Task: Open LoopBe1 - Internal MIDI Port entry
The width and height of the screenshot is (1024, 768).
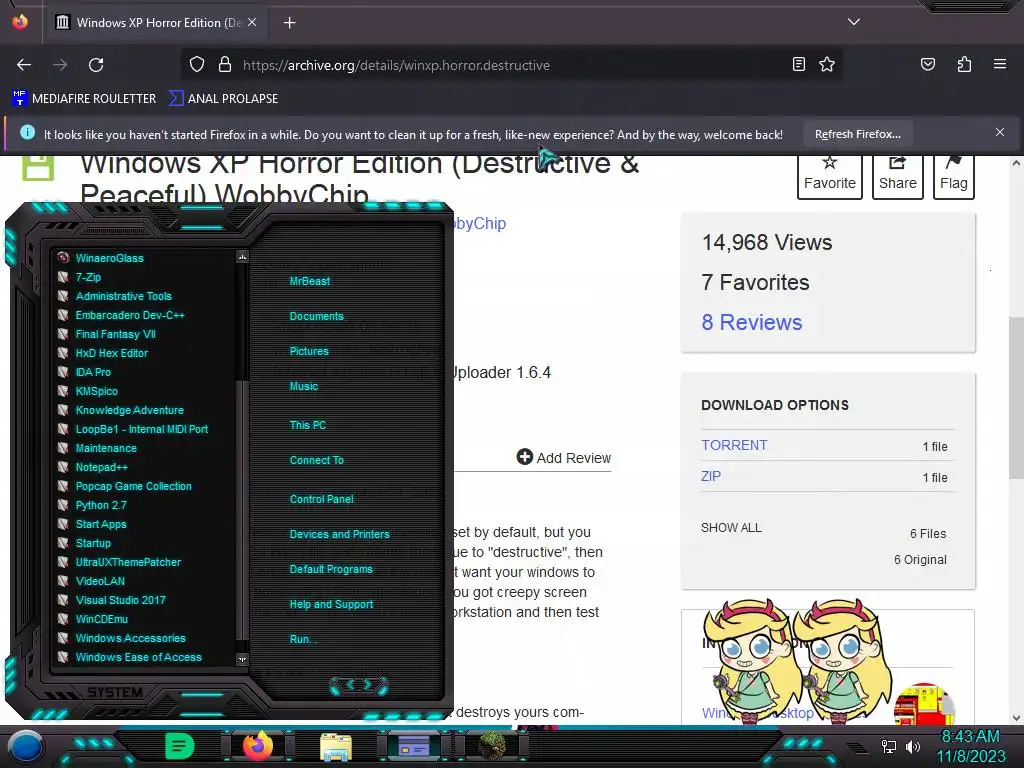Action: (x=141, y=429)
